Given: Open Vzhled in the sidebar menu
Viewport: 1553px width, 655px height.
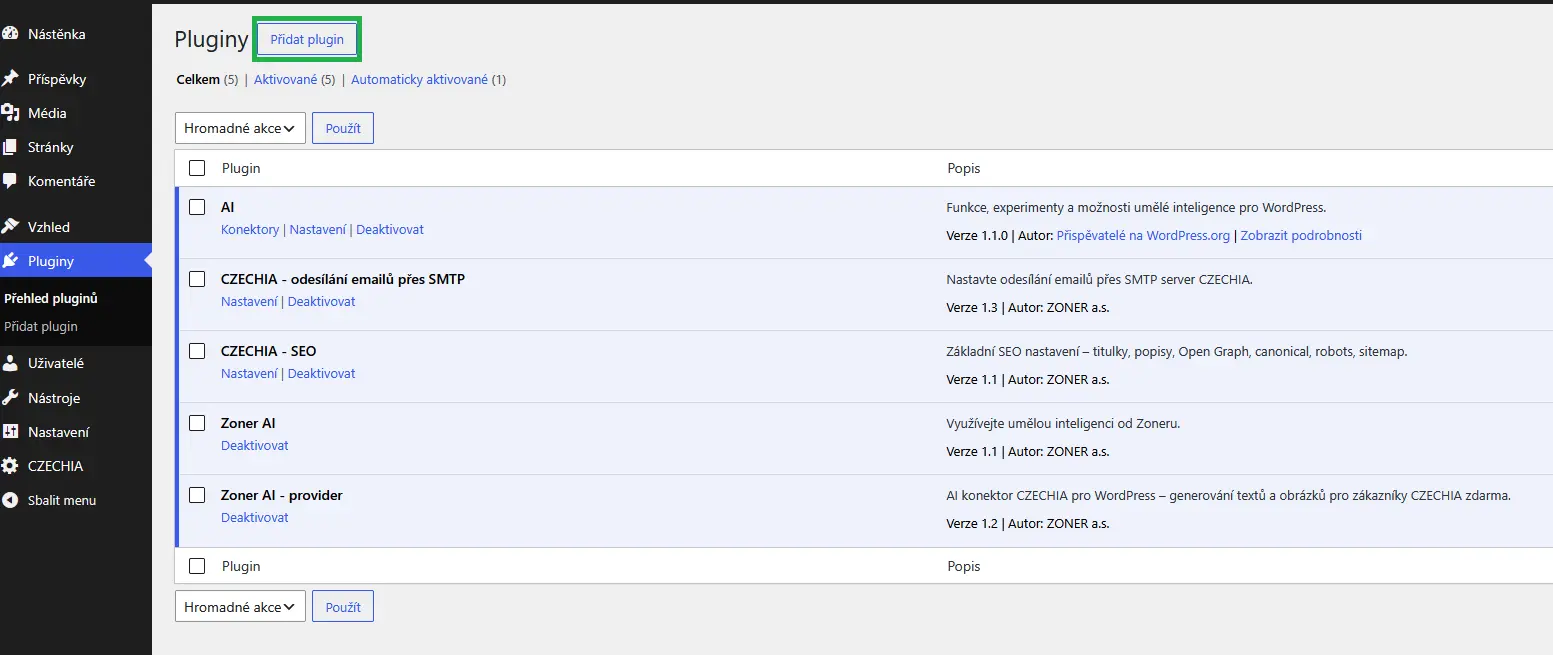Looking at the screenshot, I should coord(76,227).
